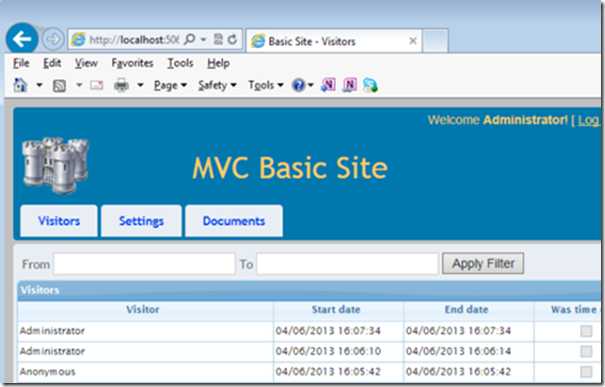Click the Log off link
The image size is (605, 387).
click(x=588, y=120)
